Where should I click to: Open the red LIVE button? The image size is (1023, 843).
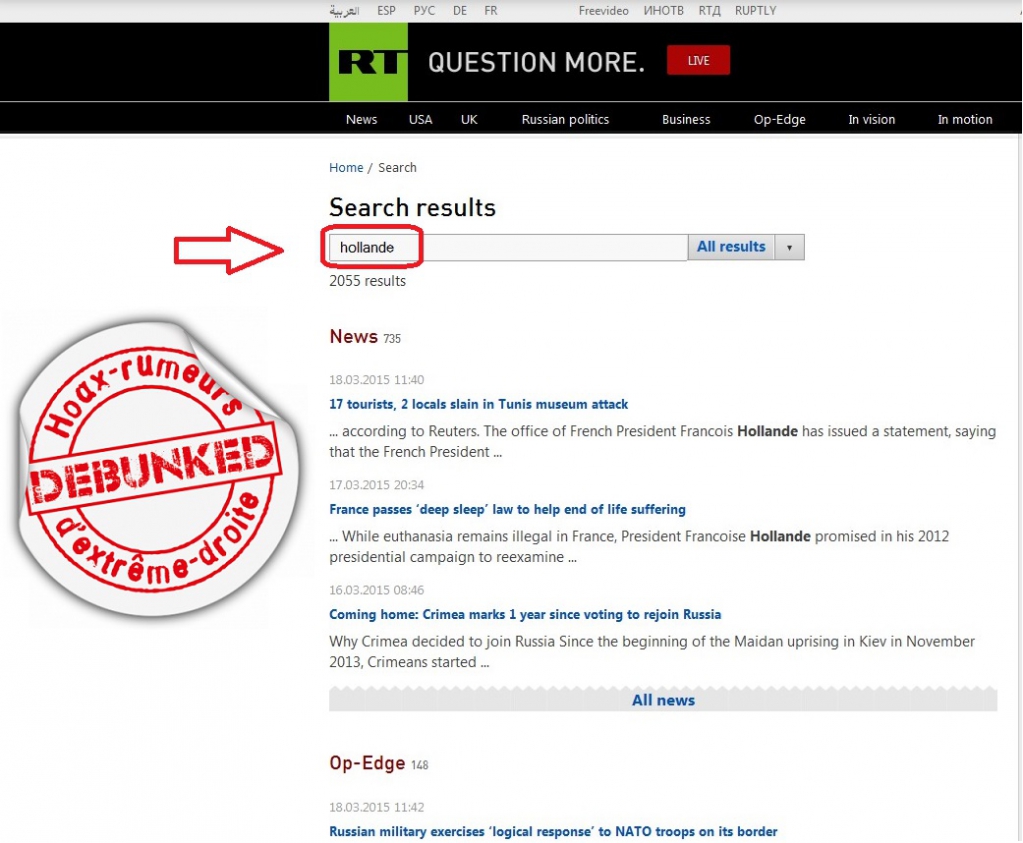tap(698, 61)
